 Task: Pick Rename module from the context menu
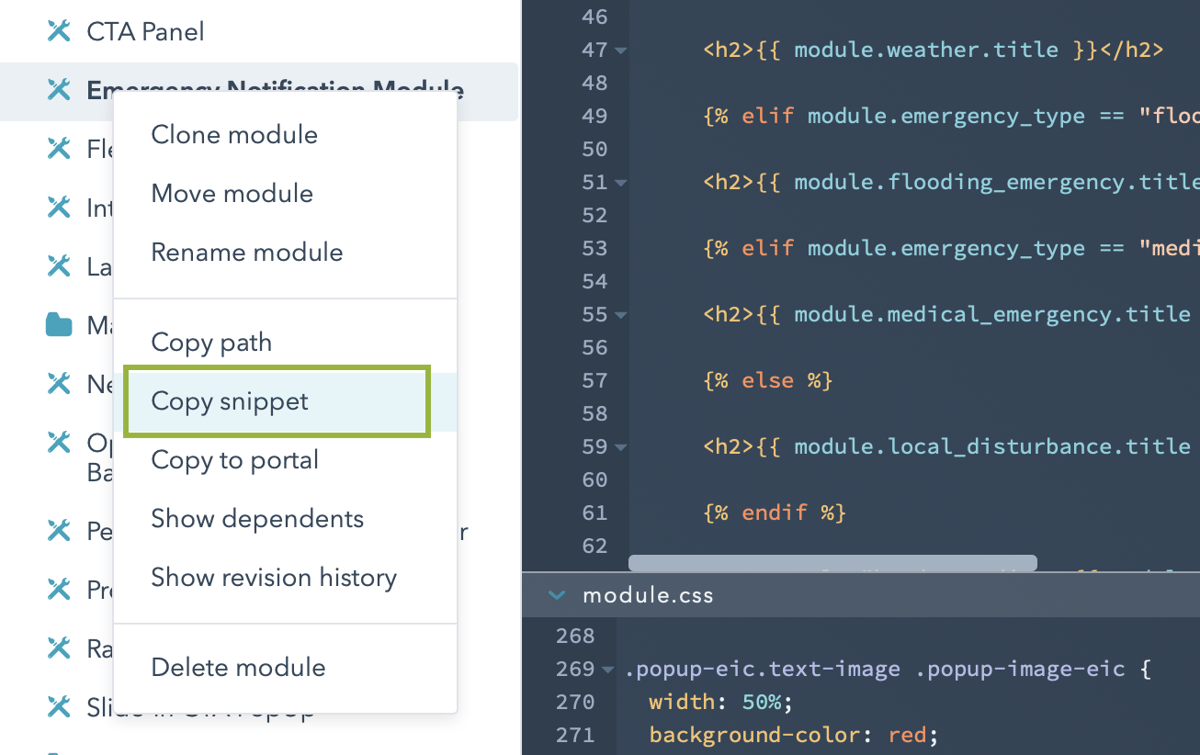pyautogui.click(x=286, y=252)
